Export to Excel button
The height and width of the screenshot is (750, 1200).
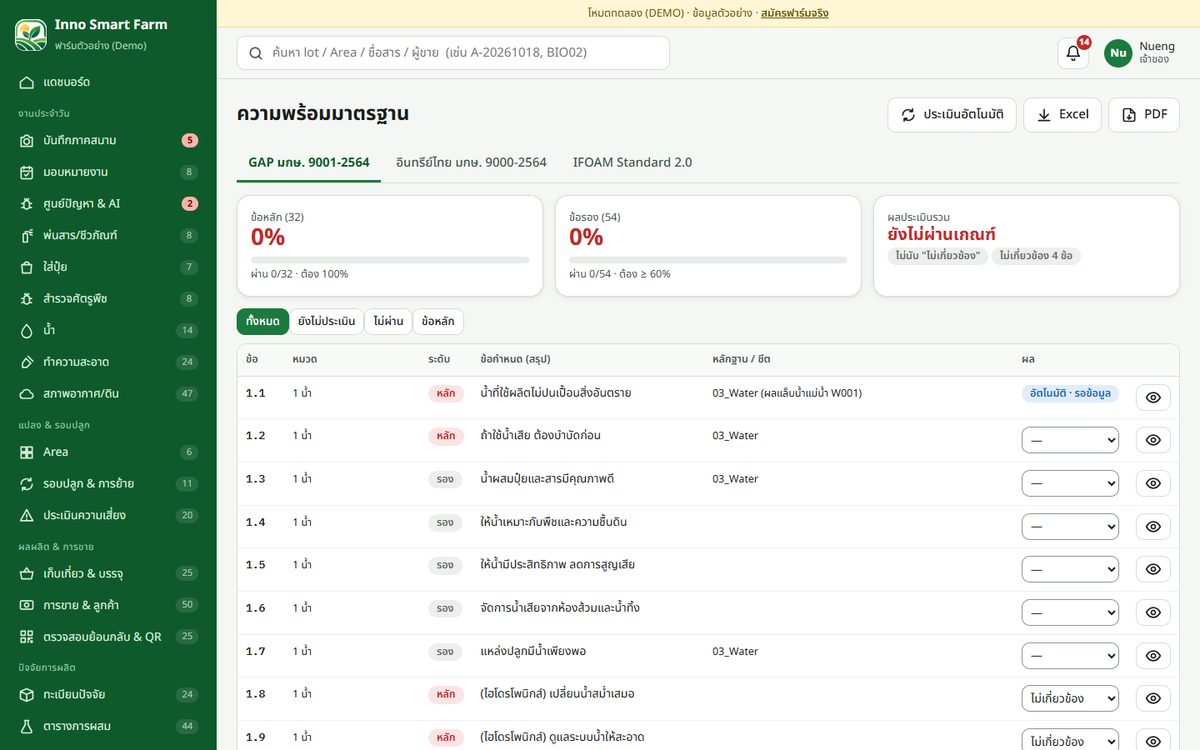click(1062, 115)
